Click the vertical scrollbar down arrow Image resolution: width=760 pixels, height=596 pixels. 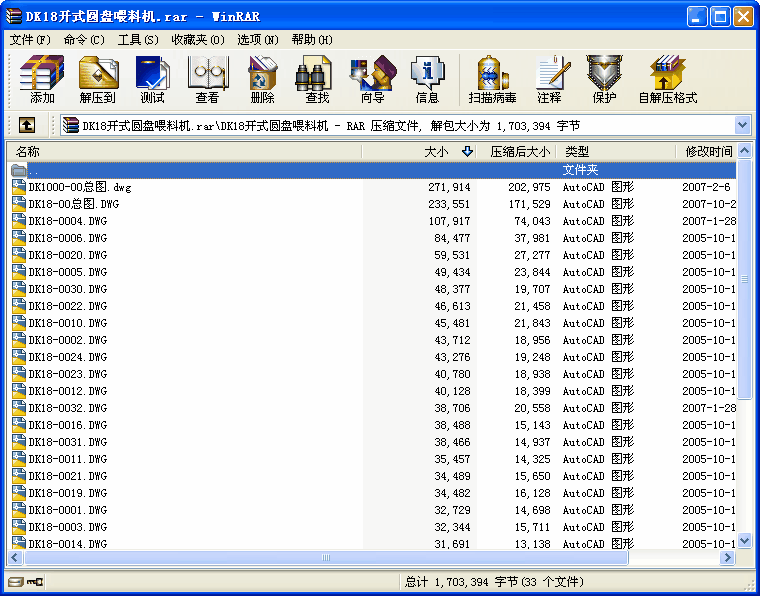(x=743, y=541)
